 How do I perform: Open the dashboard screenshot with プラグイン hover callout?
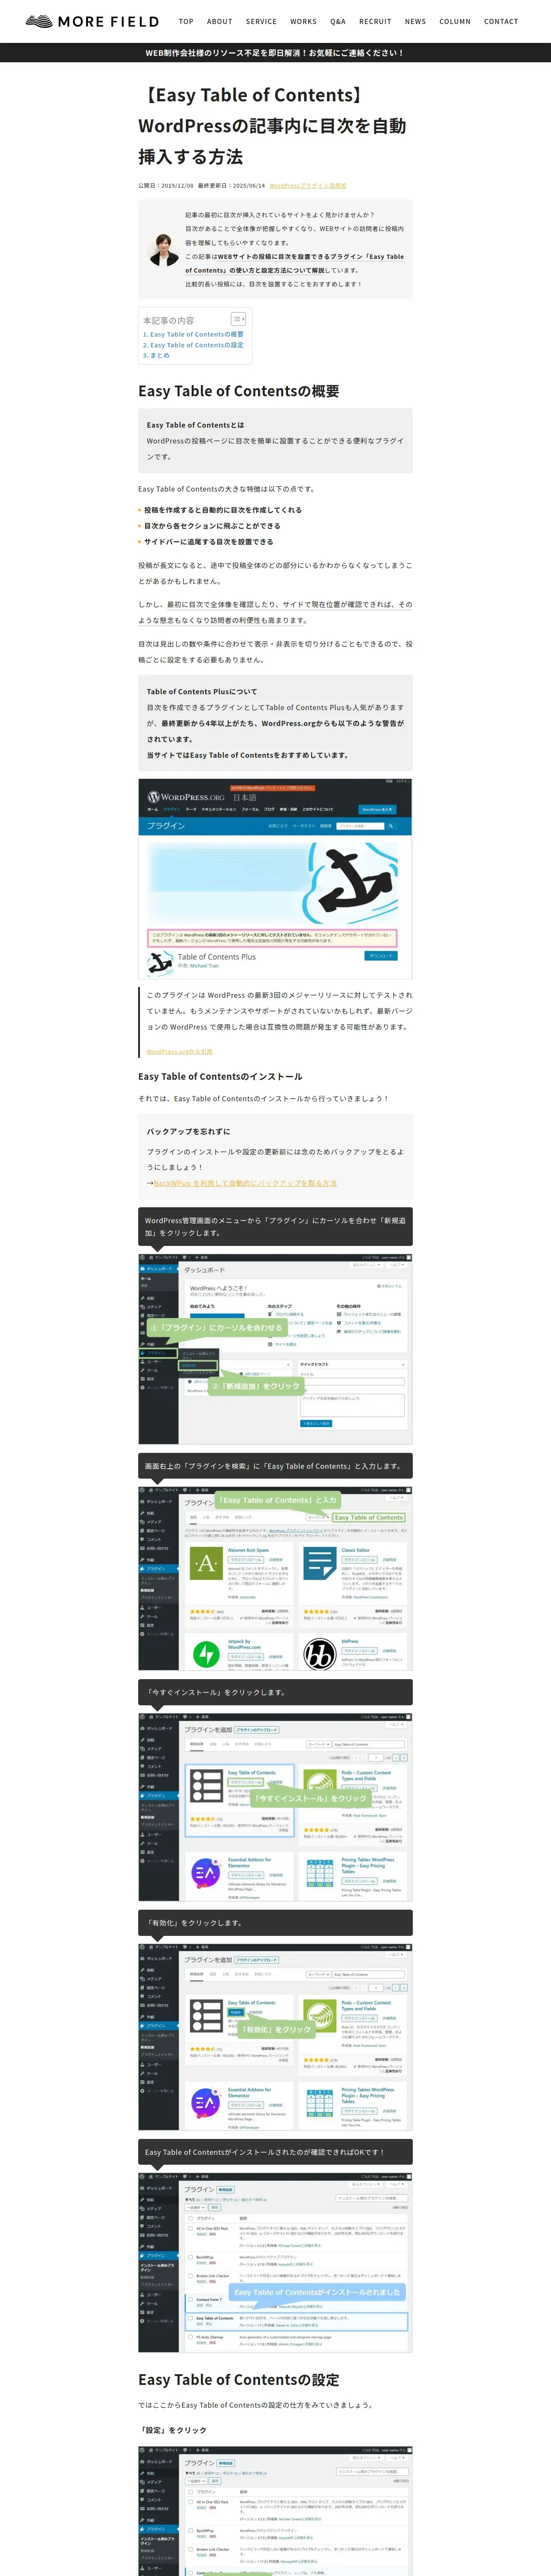tap(275, 1349)
